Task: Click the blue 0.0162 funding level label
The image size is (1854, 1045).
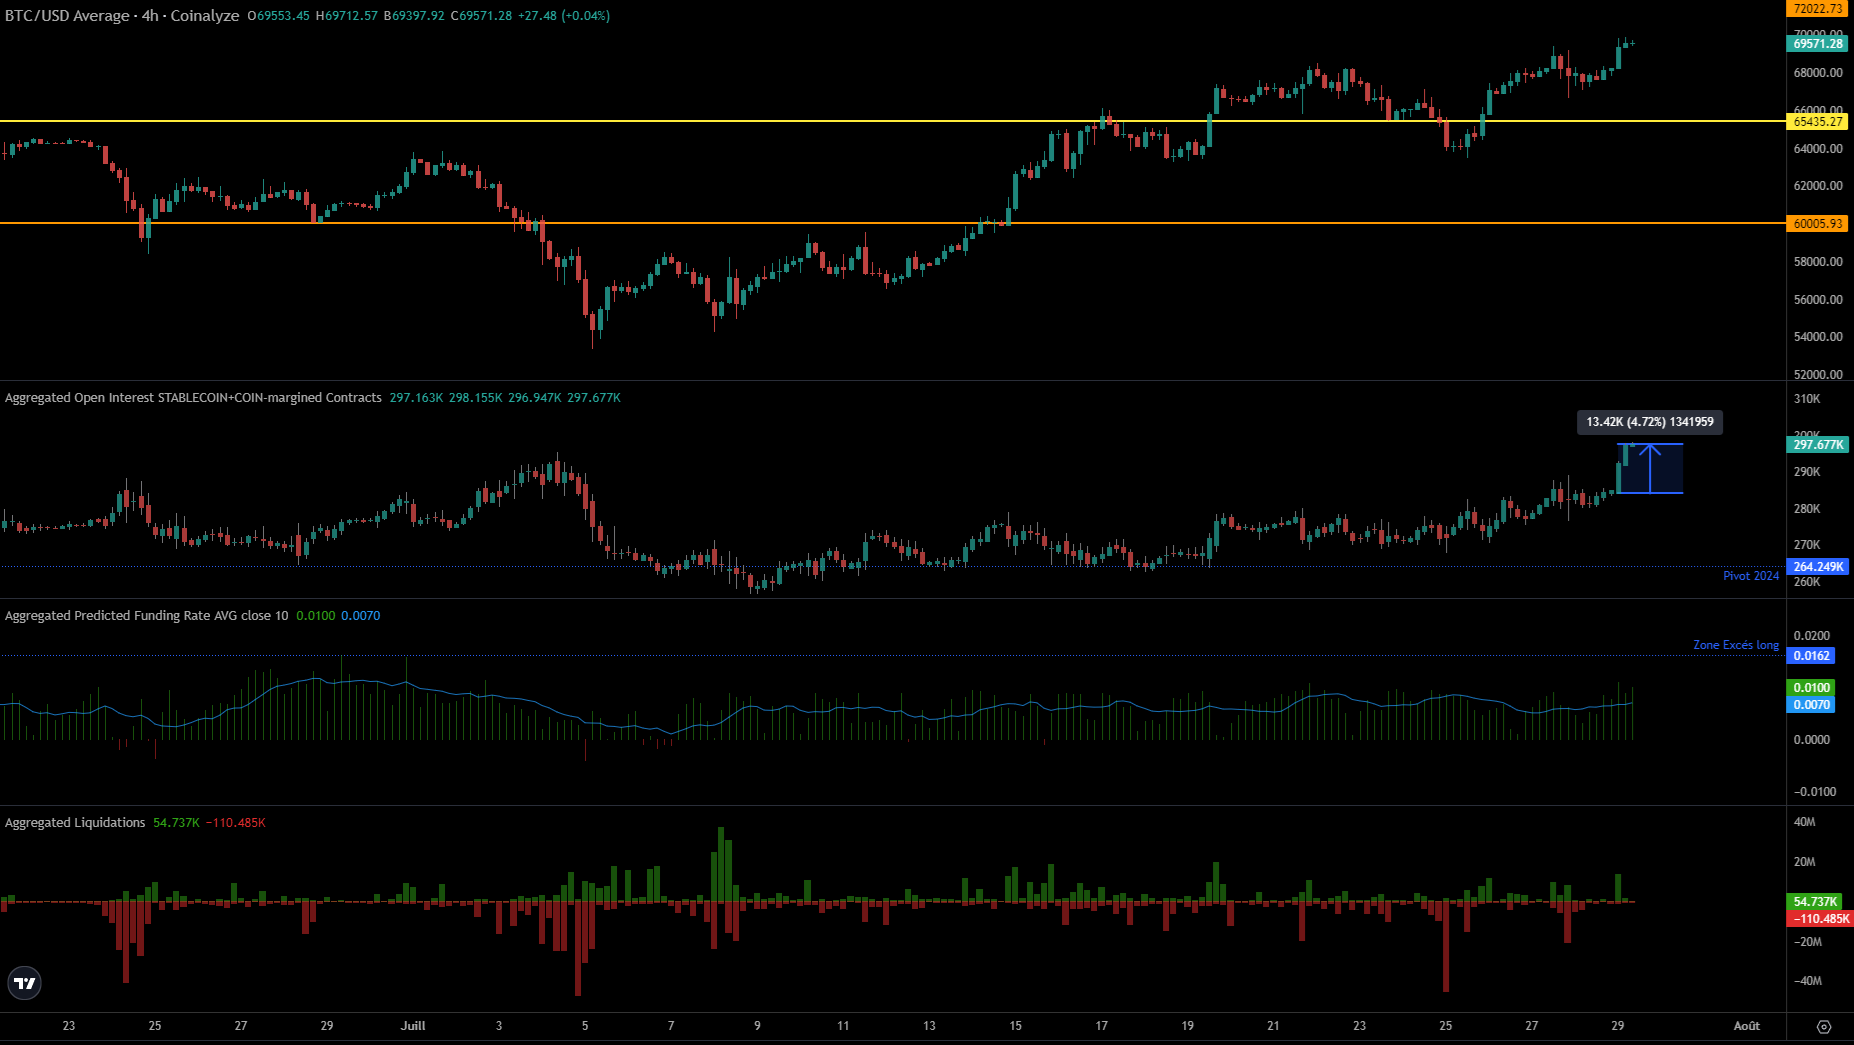Action: point(1811,656)
